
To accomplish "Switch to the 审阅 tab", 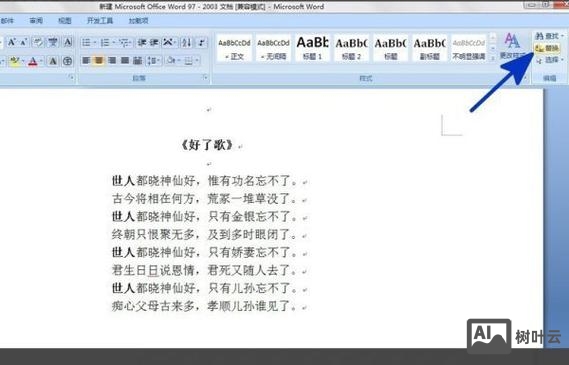I will (x=36, y=21).
